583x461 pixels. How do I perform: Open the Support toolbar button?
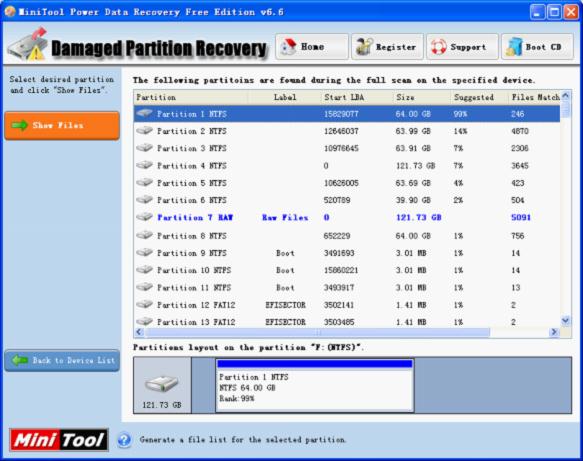point(462,46)
